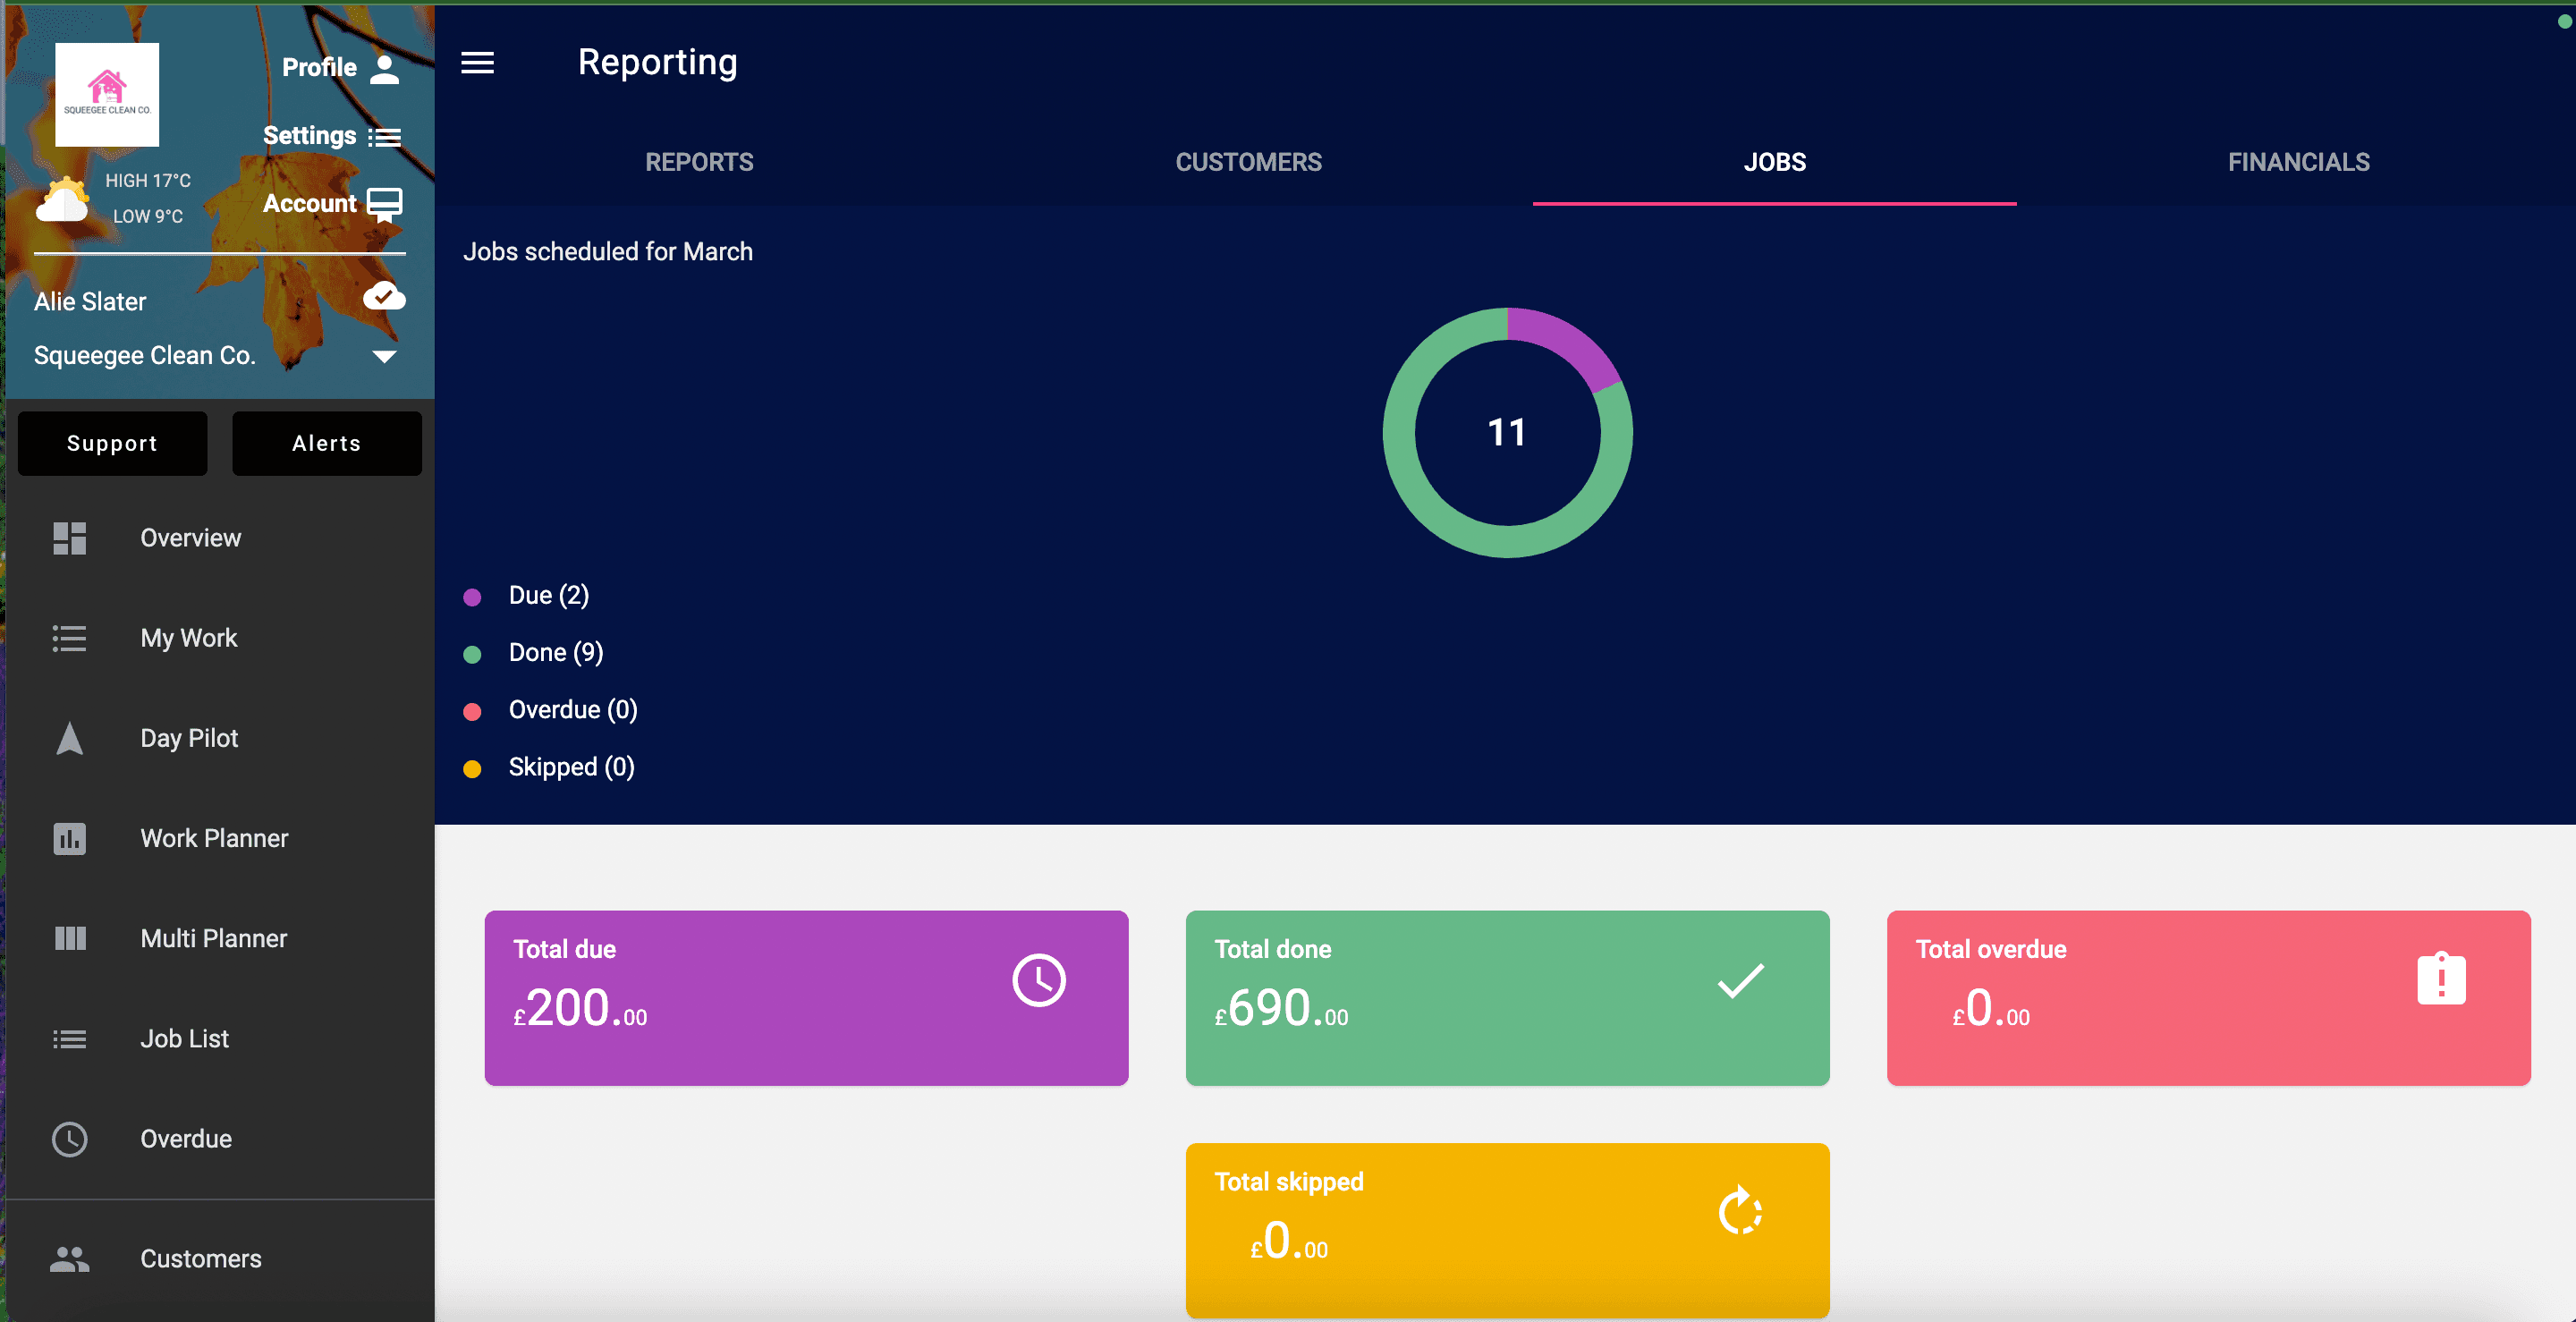The width and height of the screenshot is (2576, 1322).
Task: Open Day Pilot navigation arrow icon
Action: (x=69, y=738)
